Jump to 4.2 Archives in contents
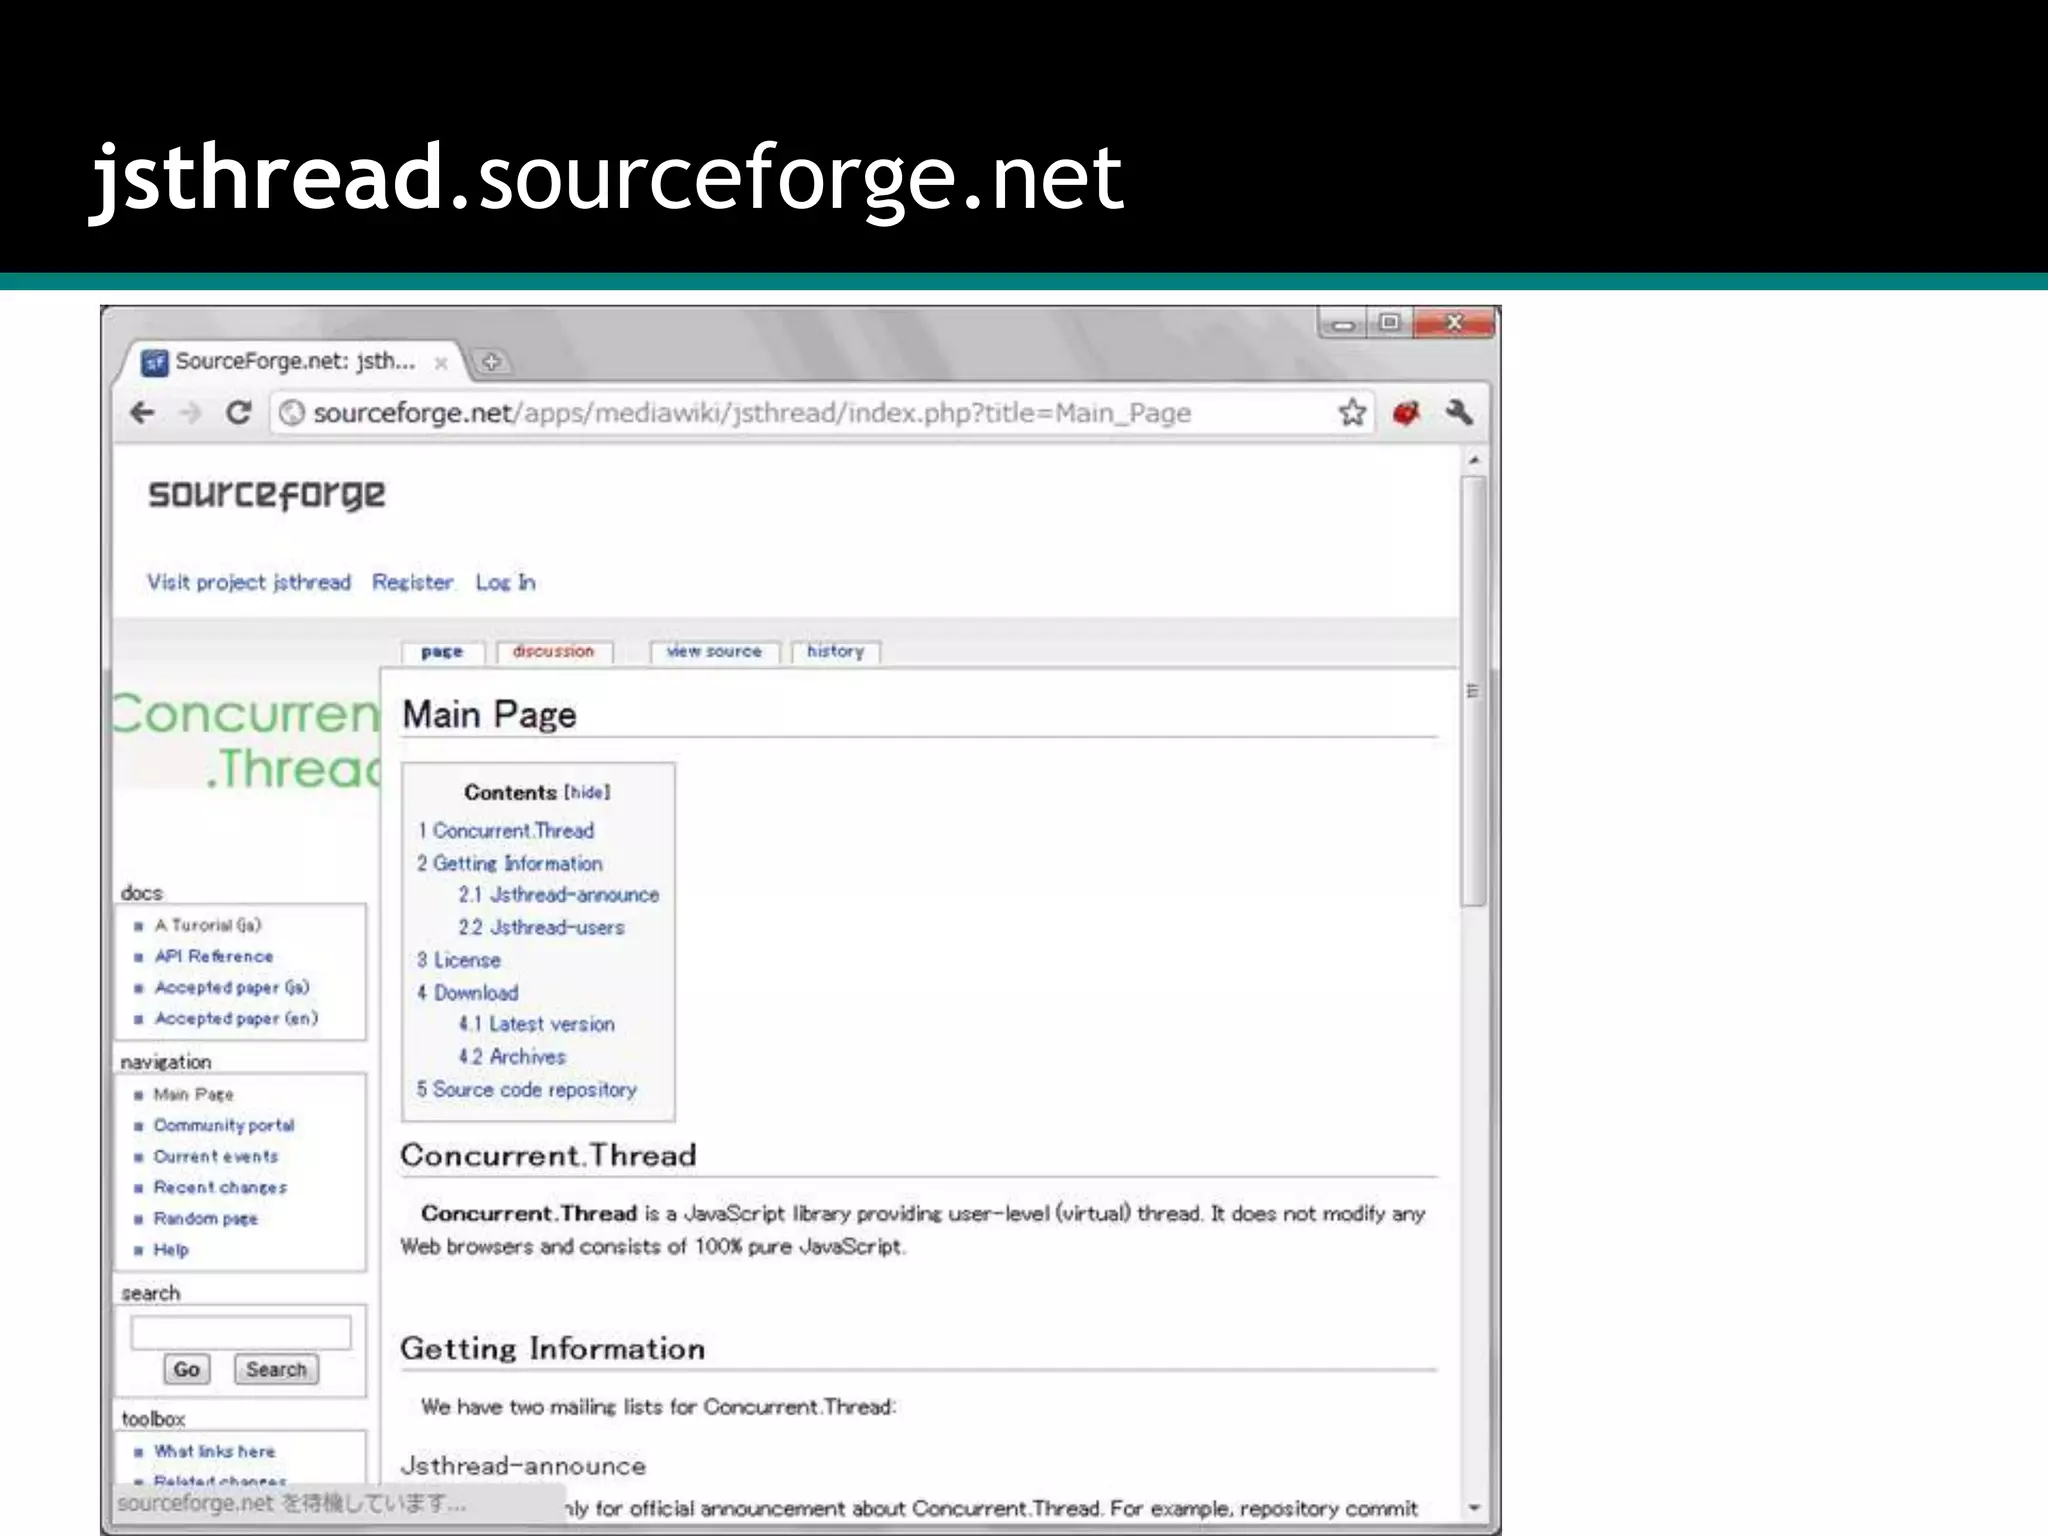This screenshot has height=1536, width=2048. pos(512,1056)
